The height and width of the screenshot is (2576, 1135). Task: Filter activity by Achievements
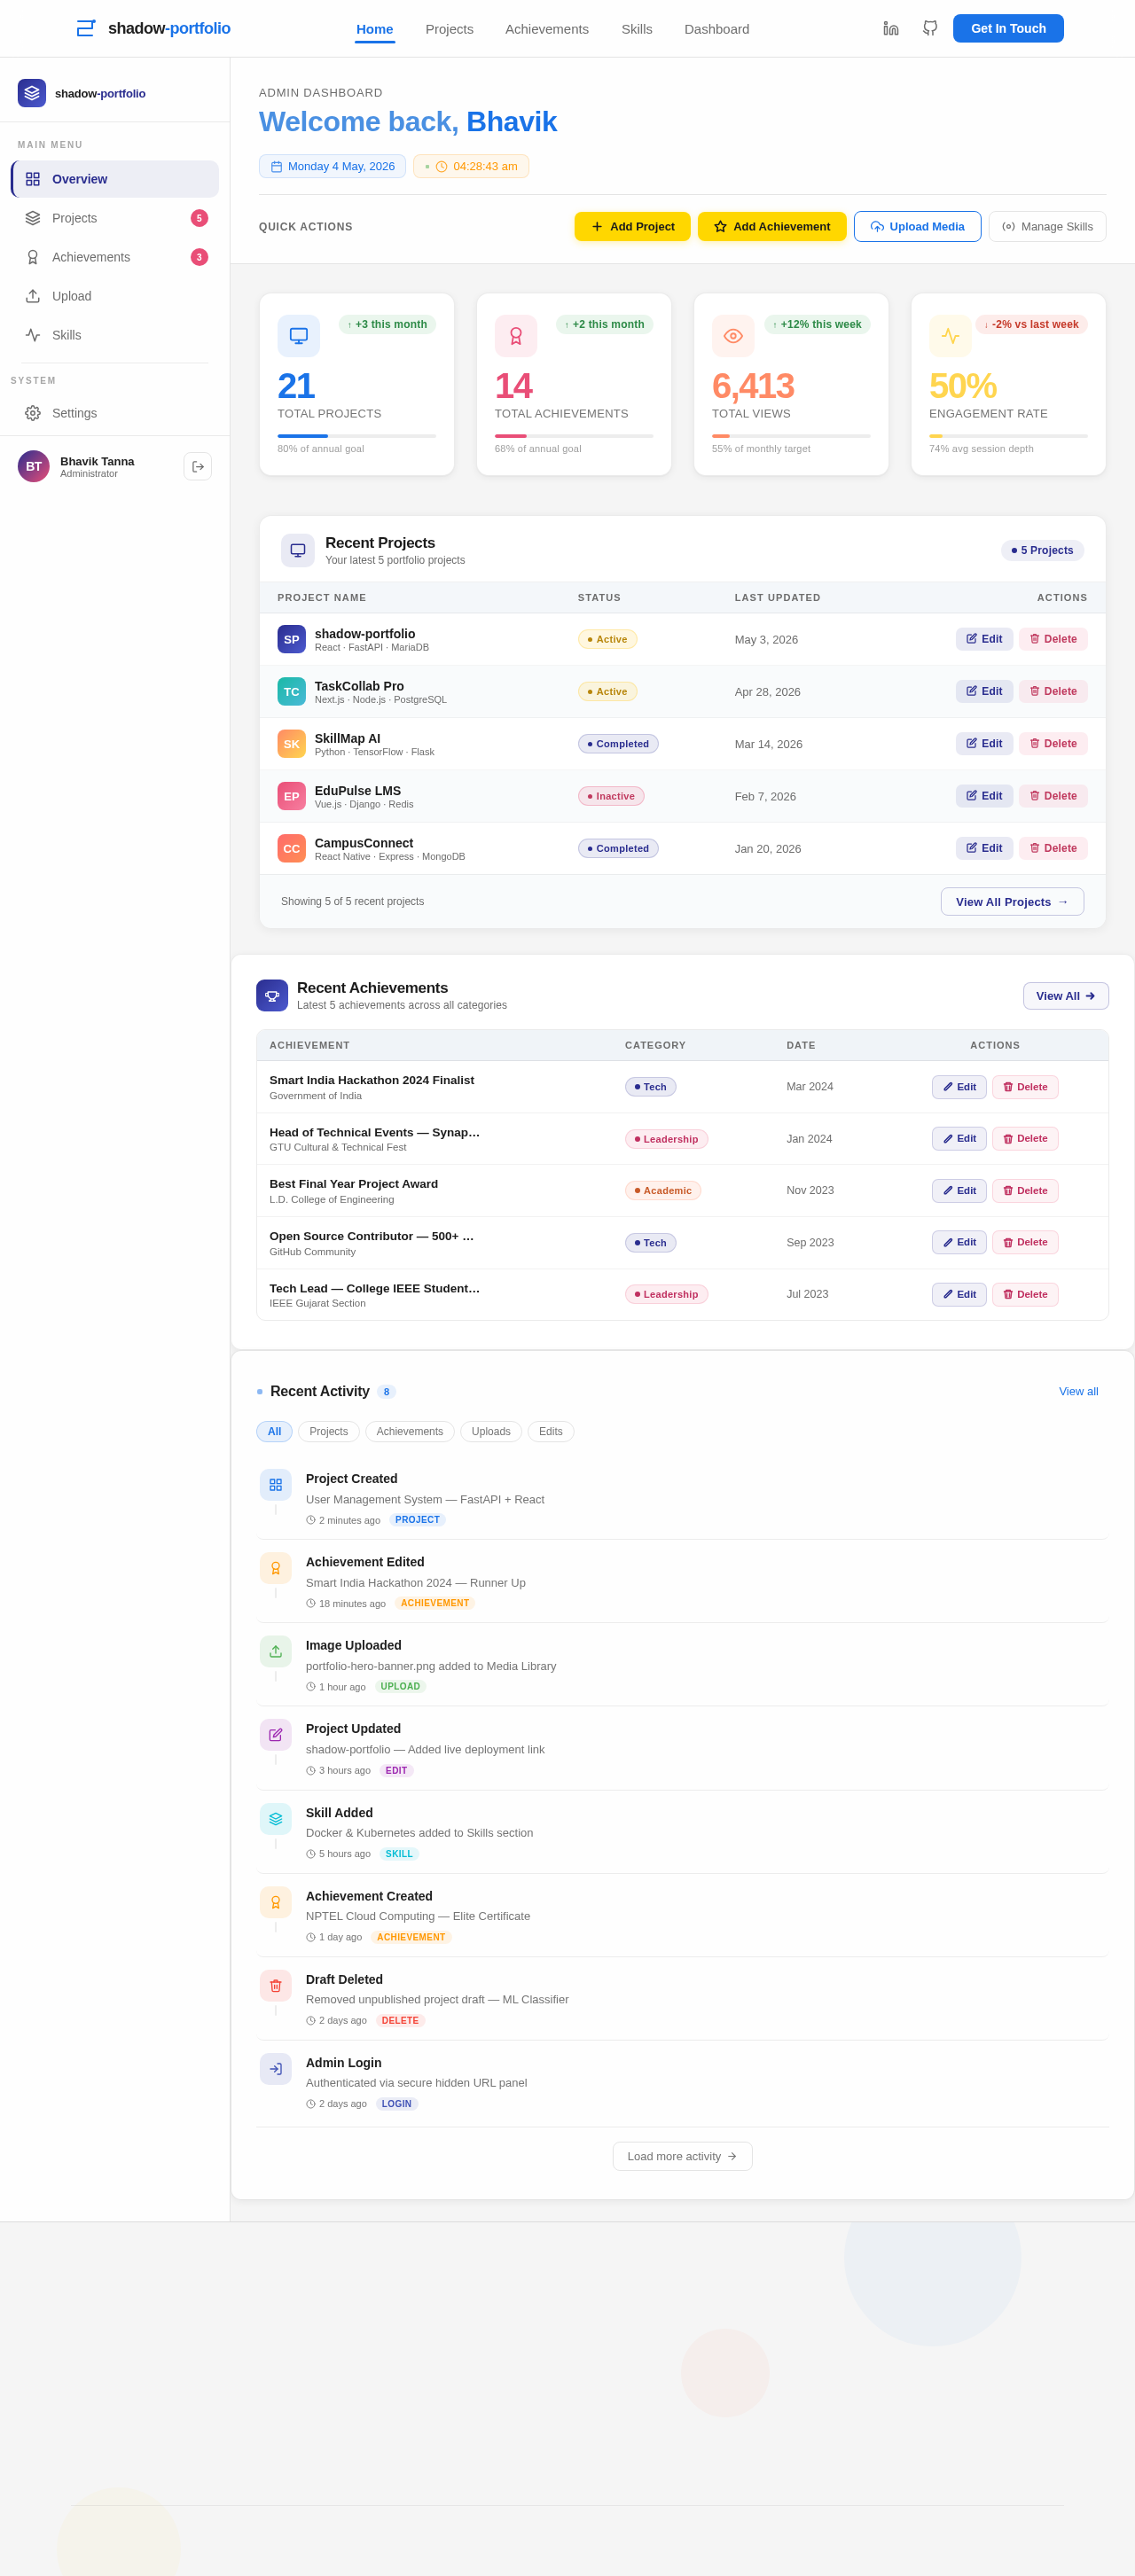tap(410, 1432)
